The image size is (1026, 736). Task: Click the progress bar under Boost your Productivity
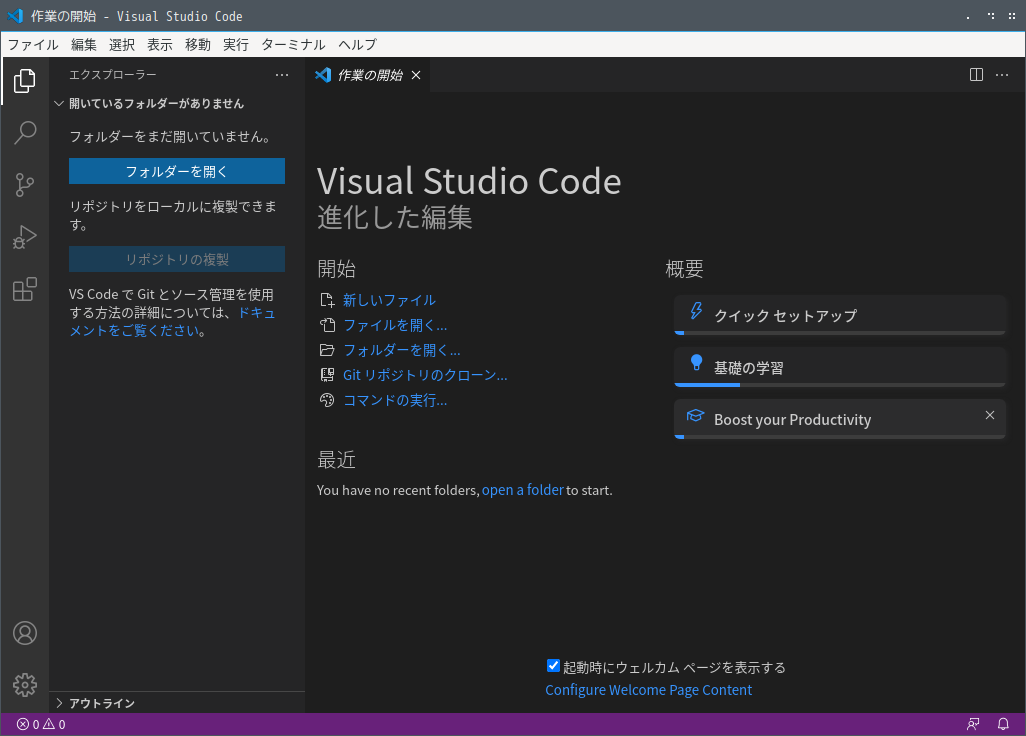[x=840, y=437]
